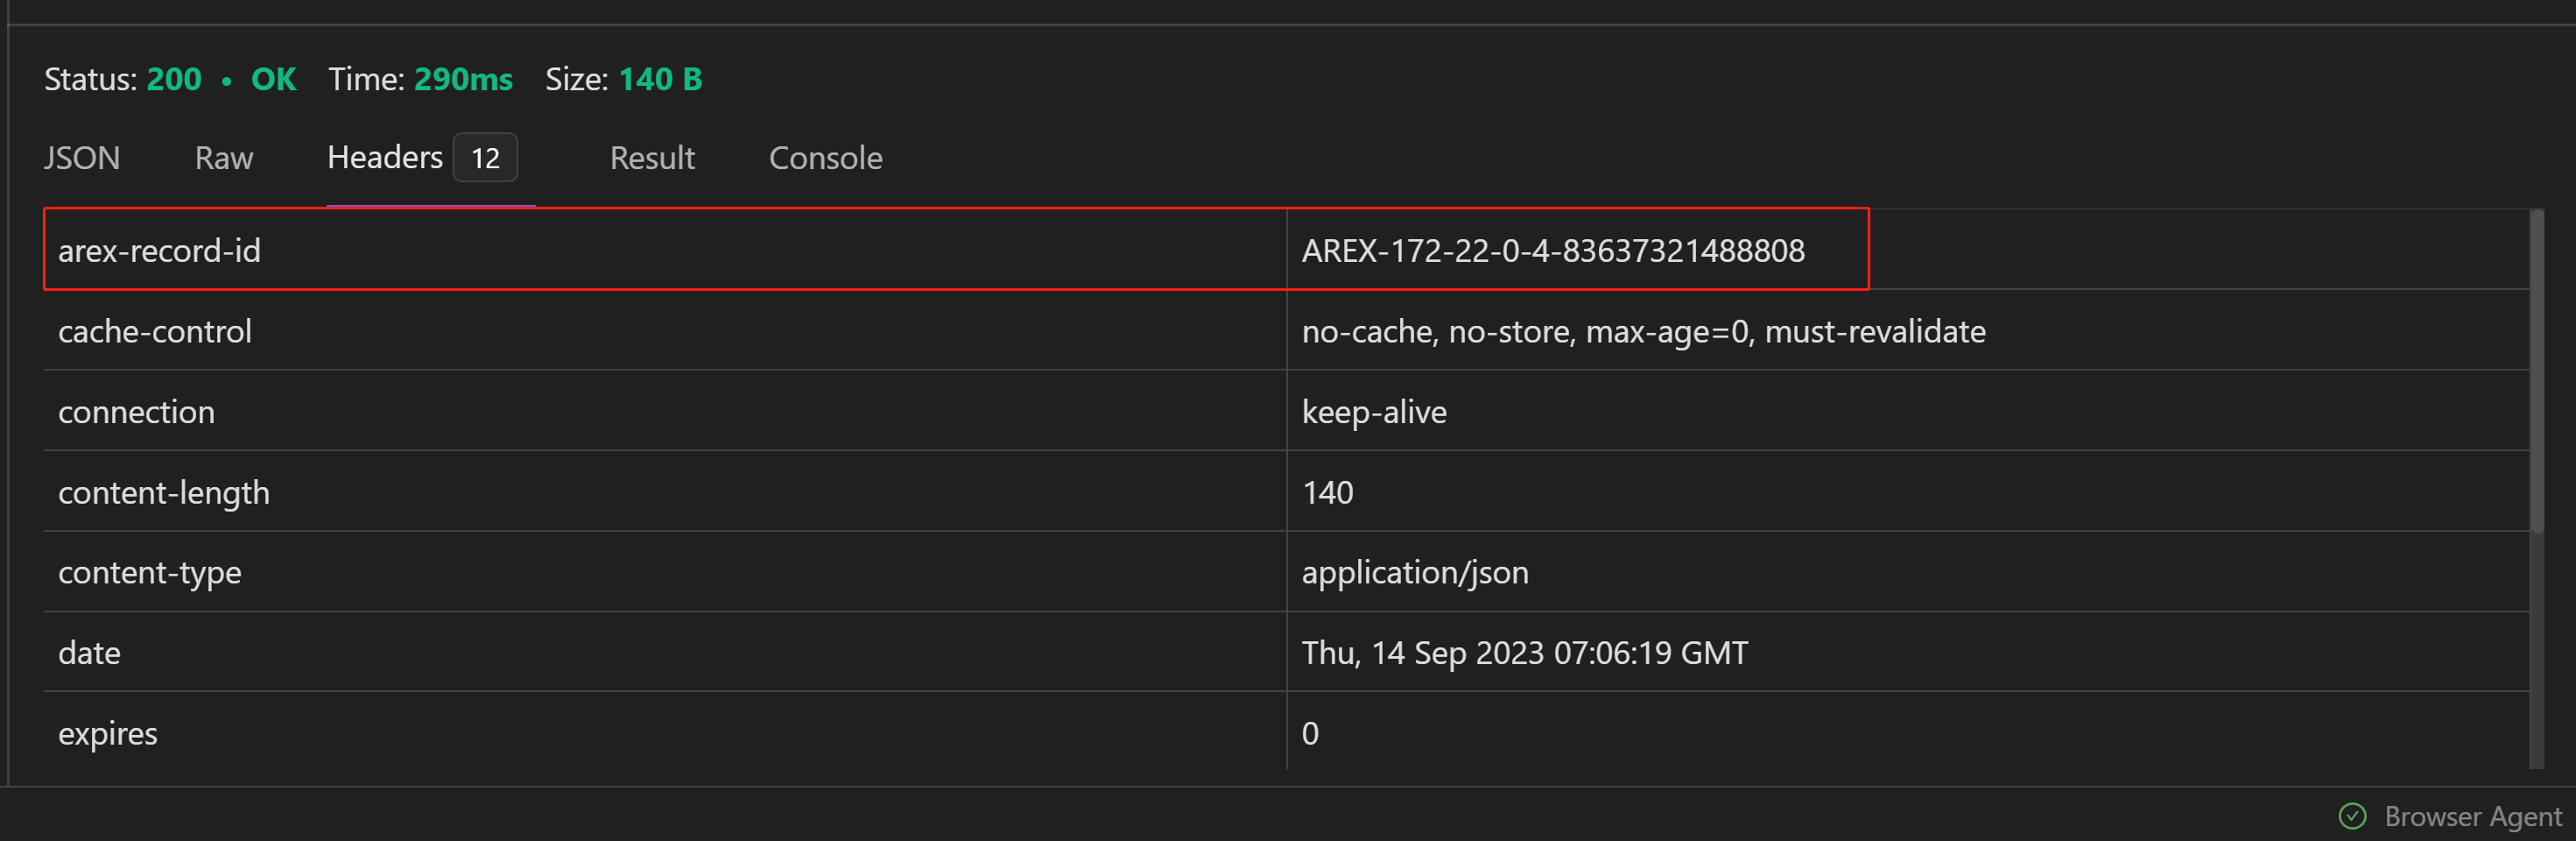Select the content-length value 140
Image resolution: width=2576 pixels, height=841 pixels.
coord(1327,492)
